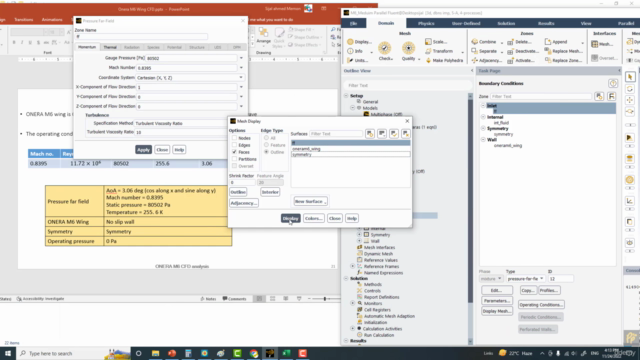The width and height of the screenshot is (640, 360).
Task: Click Operating Conditions button
Action: click(x=541, y=305)
